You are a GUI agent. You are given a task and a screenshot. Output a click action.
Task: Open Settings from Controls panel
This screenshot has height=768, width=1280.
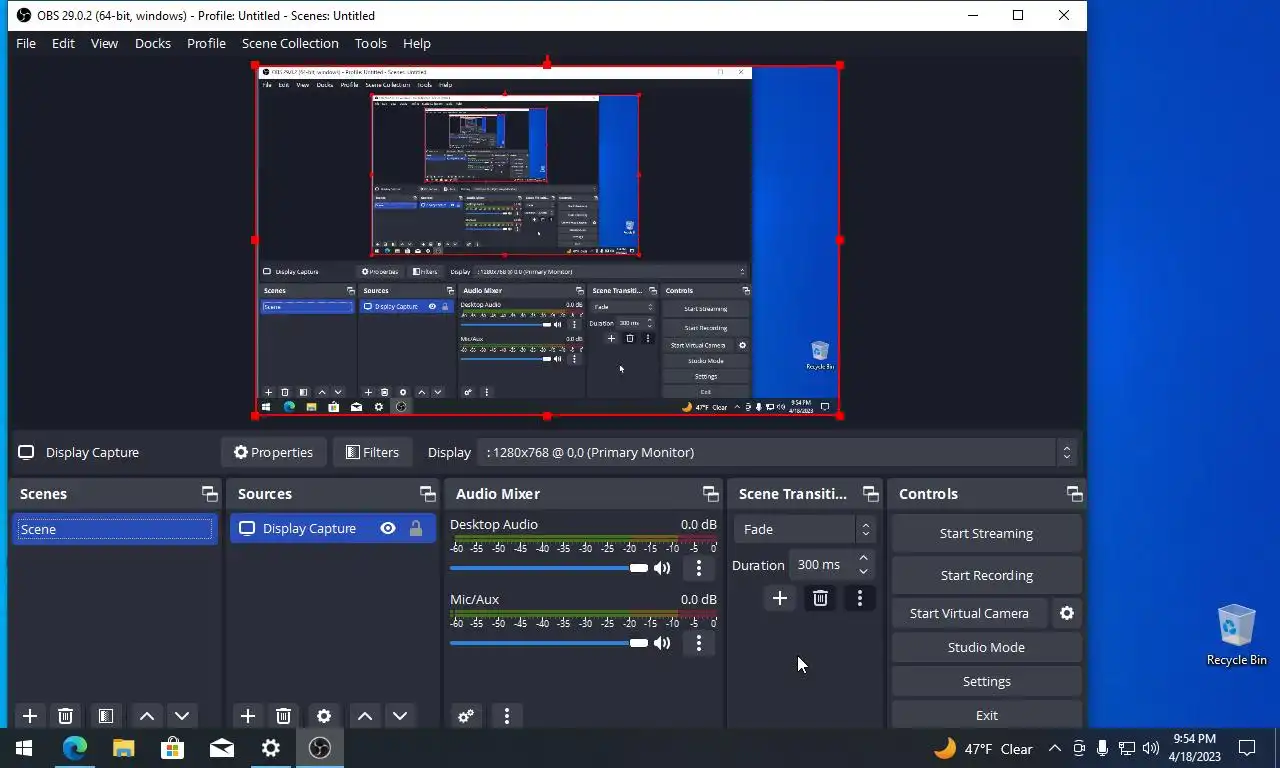[x=986, y=681]
